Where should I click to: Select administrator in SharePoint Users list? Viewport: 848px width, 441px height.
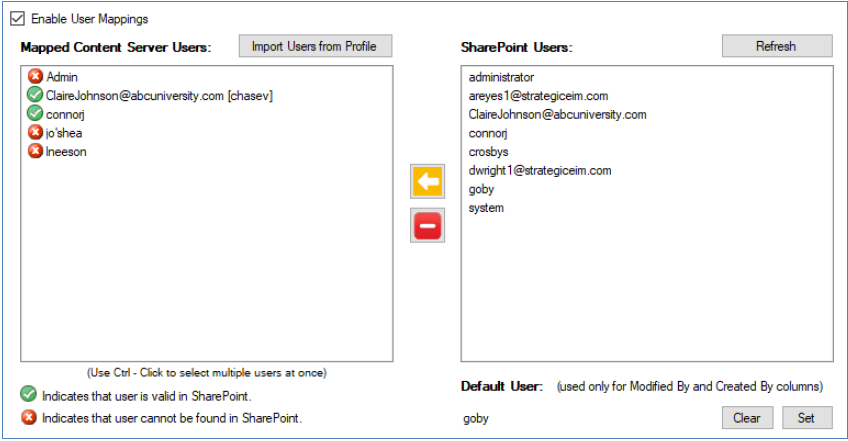(x=501, y=77)
